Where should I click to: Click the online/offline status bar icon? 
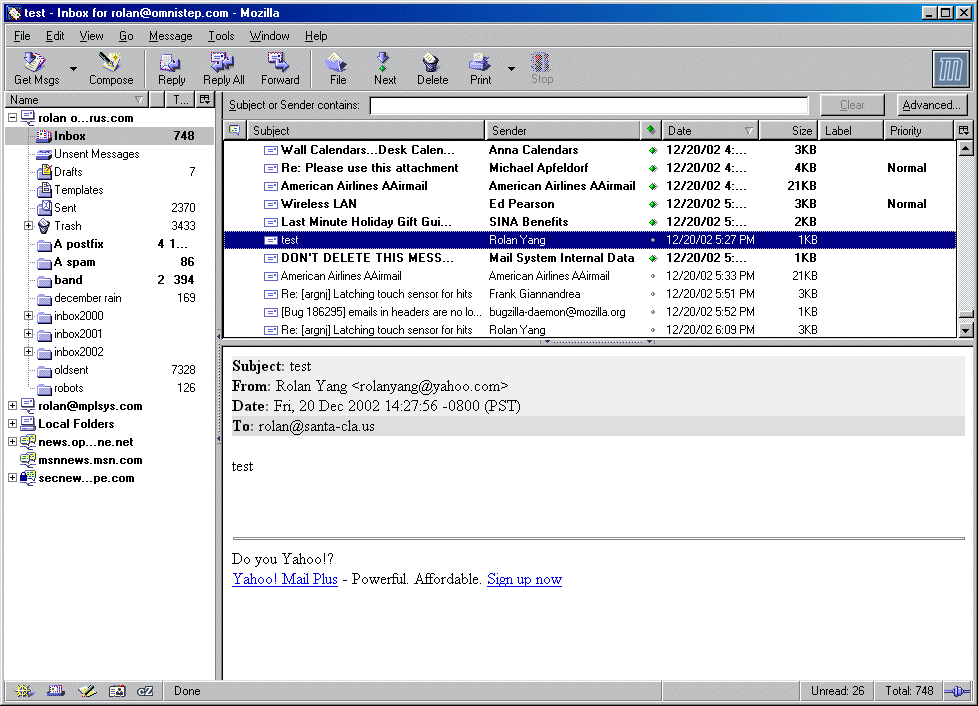[x=956, y=691]
